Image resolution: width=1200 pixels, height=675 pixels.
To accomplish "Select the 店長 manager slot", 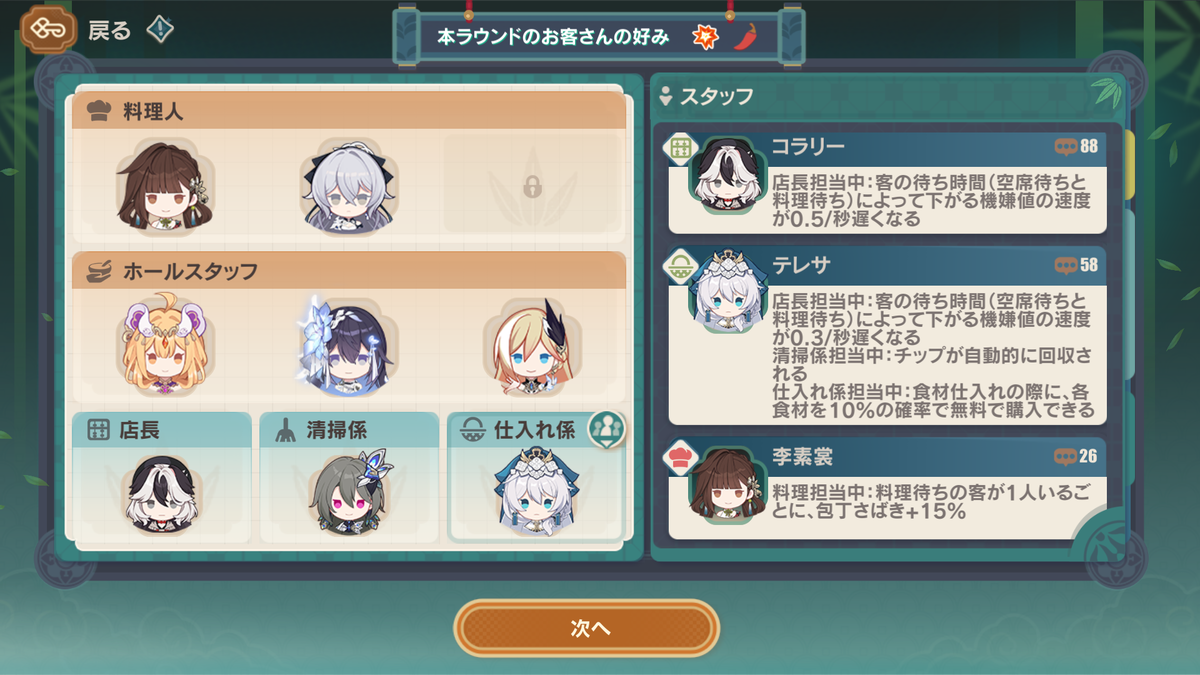I will [x=162, y=478].
